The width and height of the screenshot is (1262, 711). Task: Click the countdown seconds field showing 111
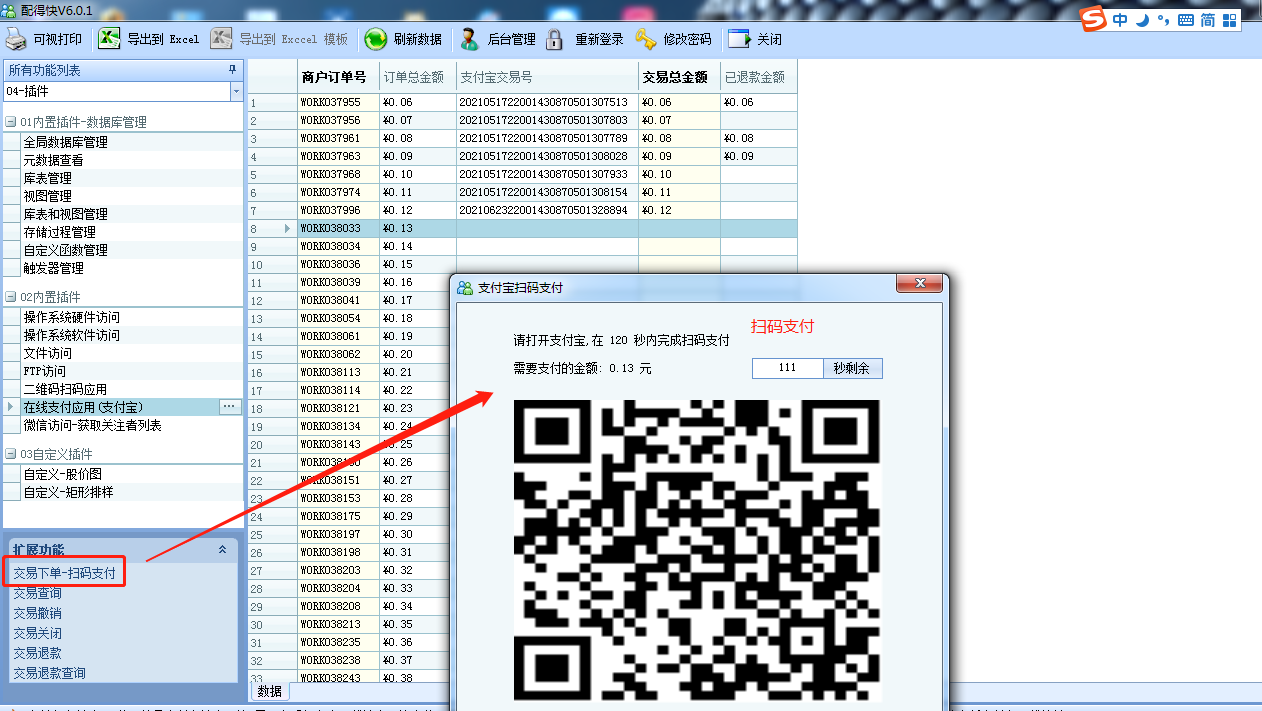787,368
